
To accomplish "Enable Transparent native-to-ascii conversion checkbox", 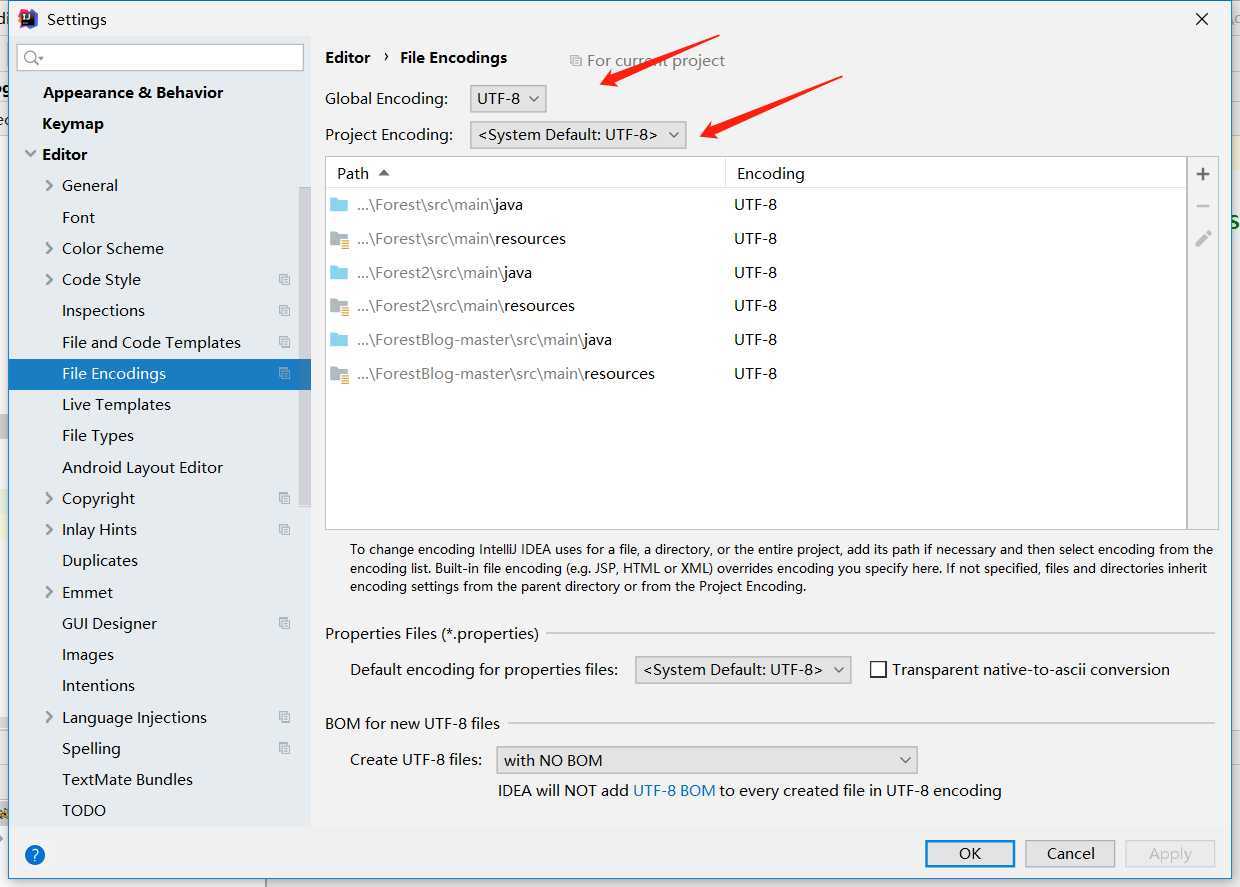I will pos(878,670).
